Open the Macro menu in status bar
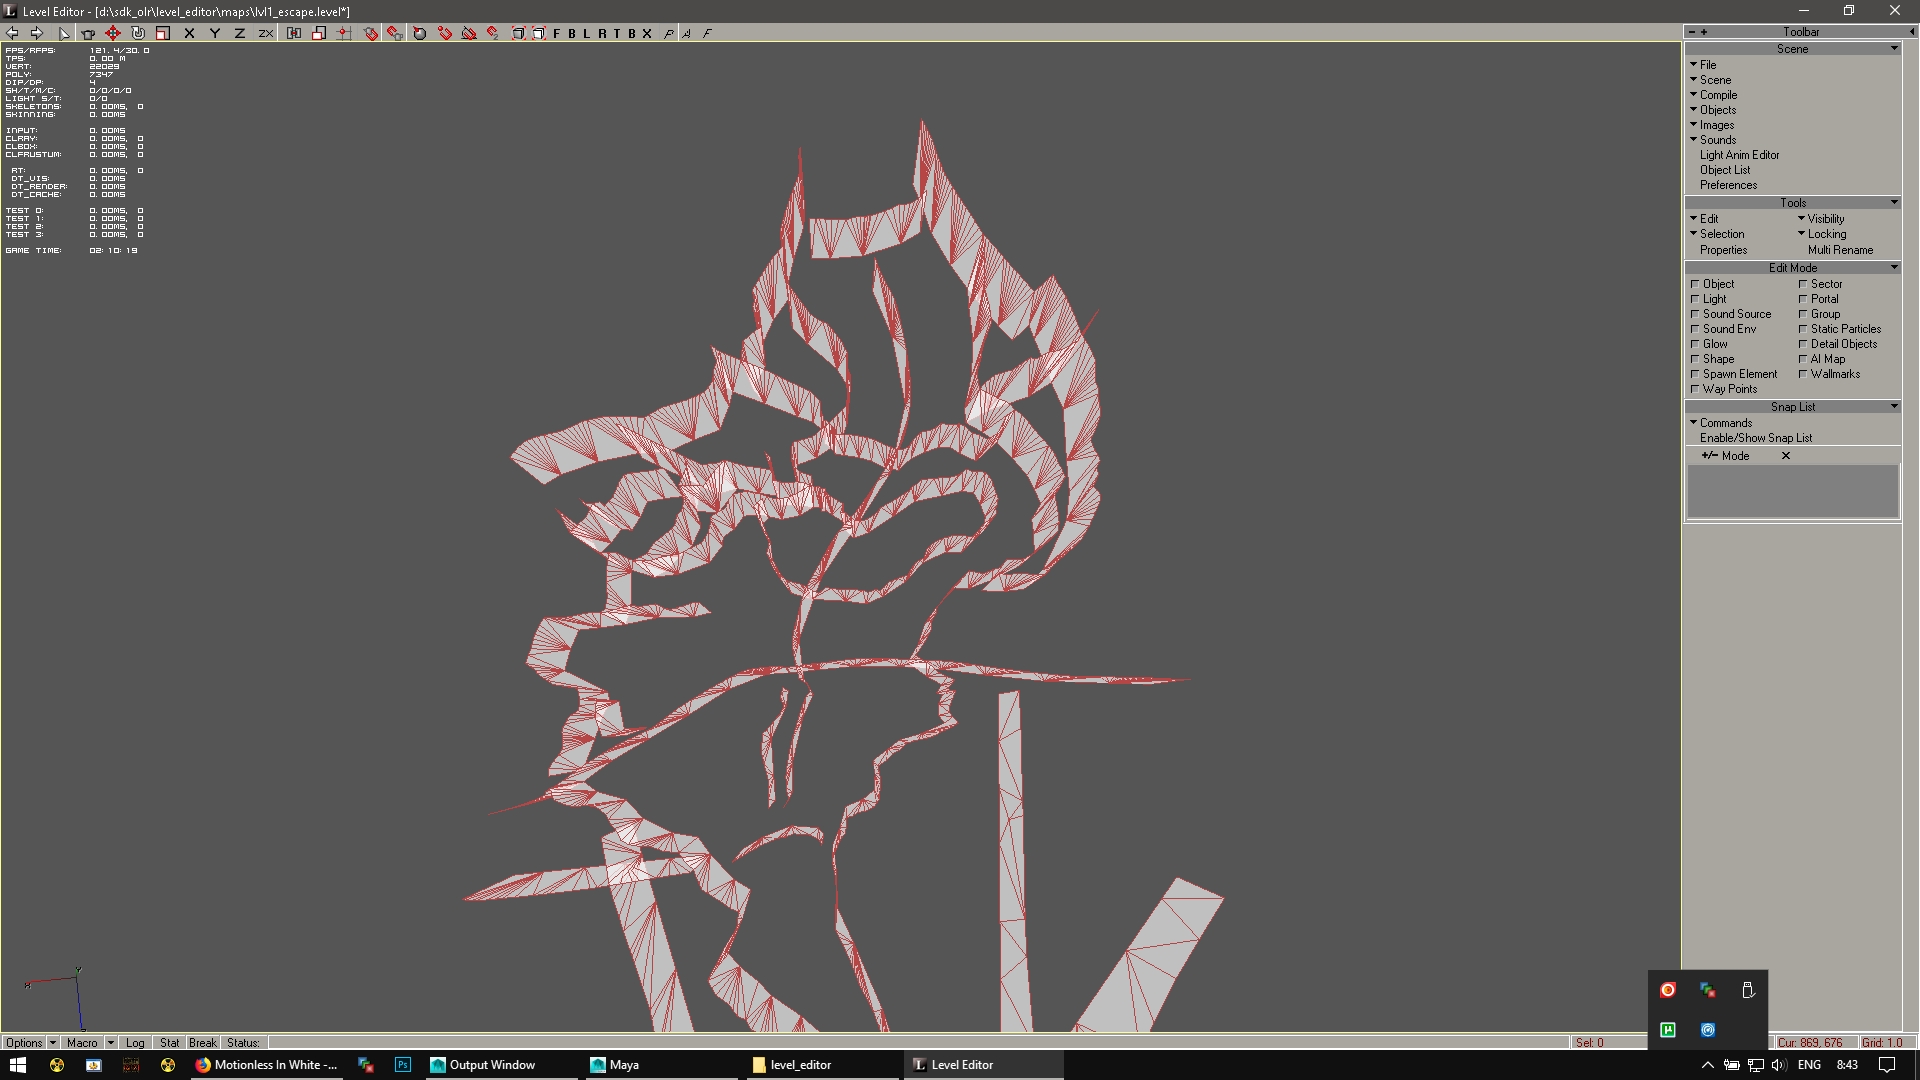Screen dimensions: 1920x1080 (82, 1042)
